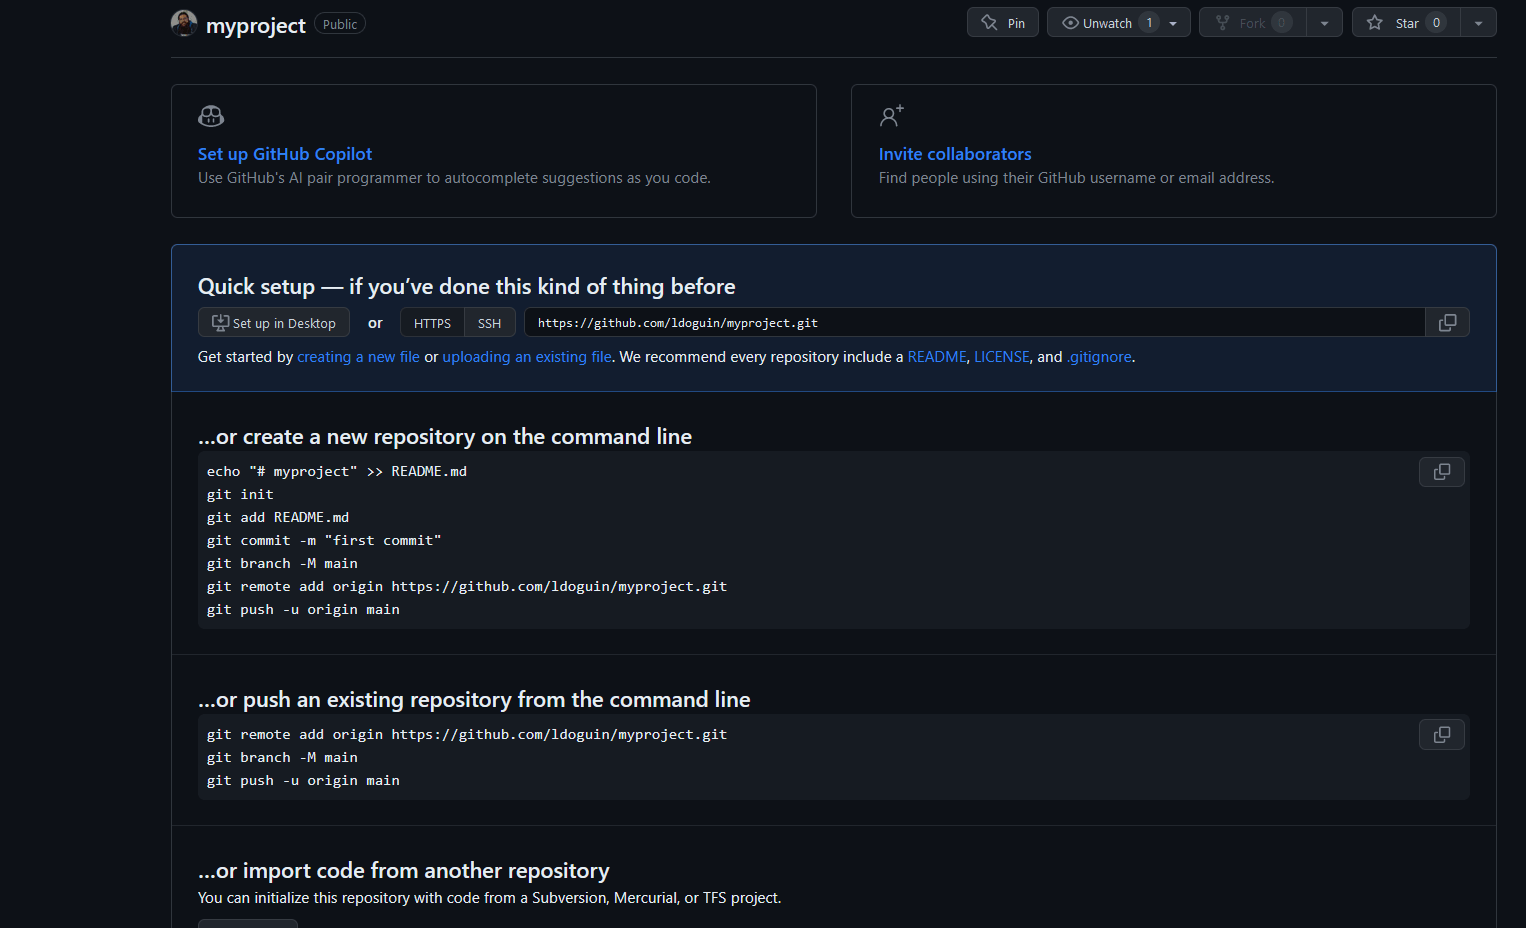This screenshot has width=1526, height=928.
Task: Copy the repository URL to clipboard
Action: [x=1447, y=323]
